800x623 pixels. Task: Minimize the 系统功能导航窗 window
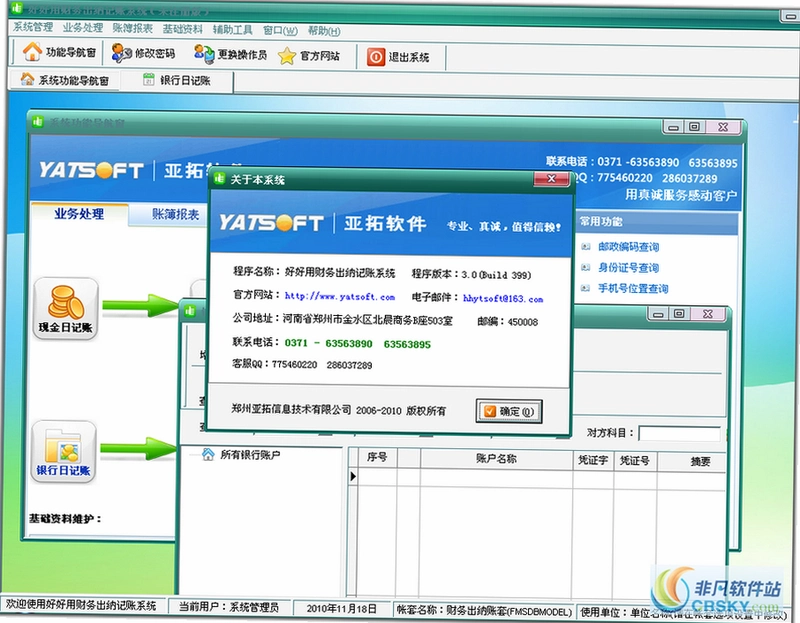tap(673, 126)
